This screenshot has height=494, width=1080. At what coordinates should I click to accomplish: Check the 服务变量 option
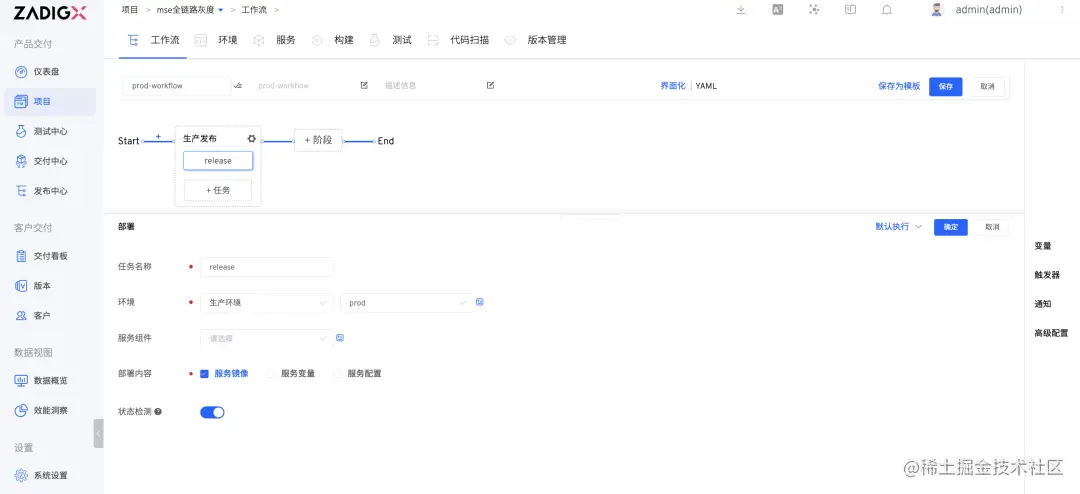pos(271,373)
